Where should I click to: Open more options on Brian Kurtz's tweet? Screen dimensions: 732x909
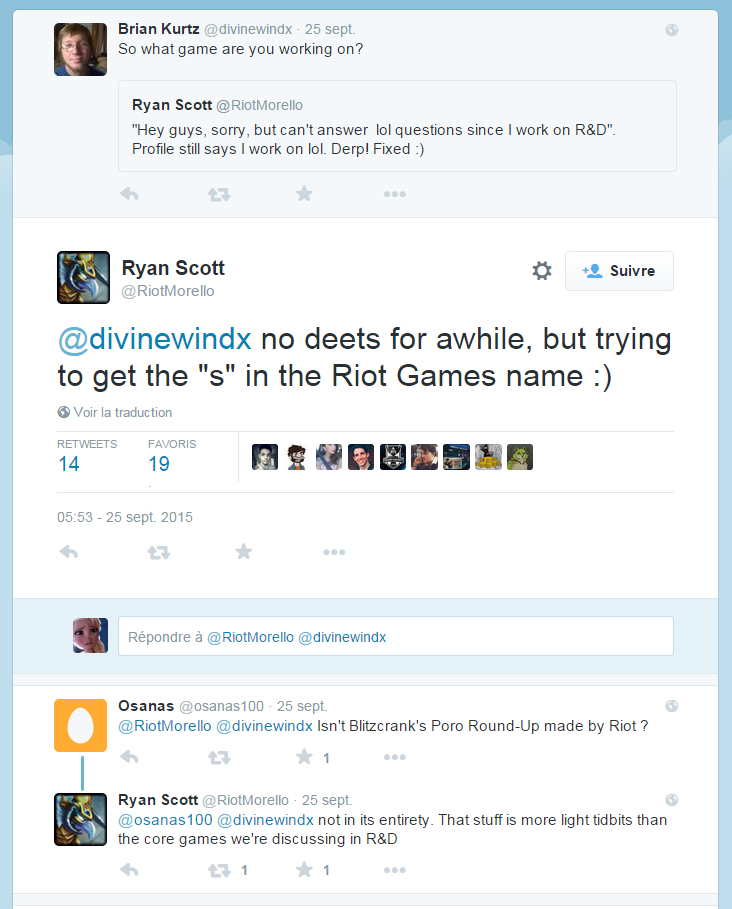(394, 194)
